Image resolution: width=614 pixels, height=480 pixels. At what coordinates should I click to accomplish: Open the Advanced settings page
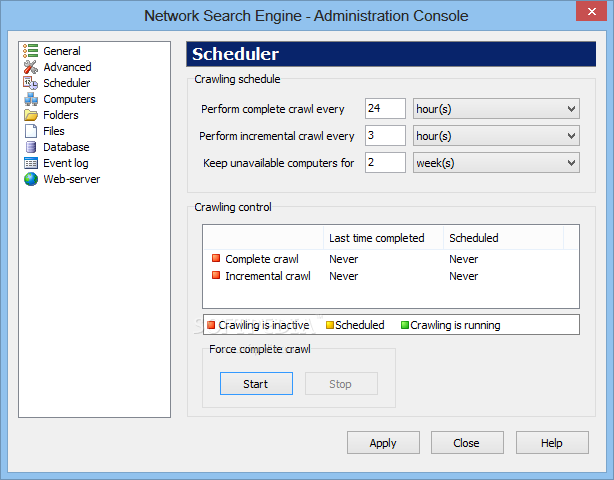[x=67, y=67]
